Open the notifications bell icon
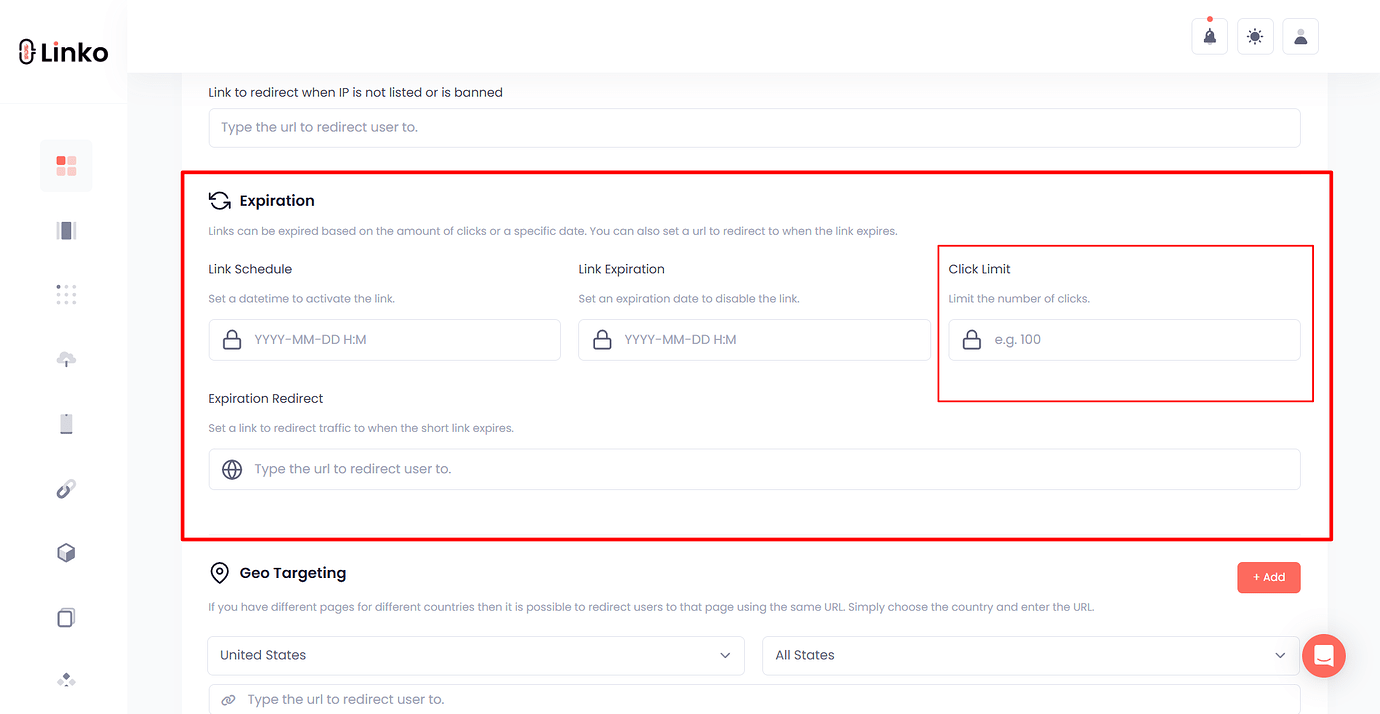Image resolution: width=1380 pixels, height=714 pixels. click(1209, 35)
